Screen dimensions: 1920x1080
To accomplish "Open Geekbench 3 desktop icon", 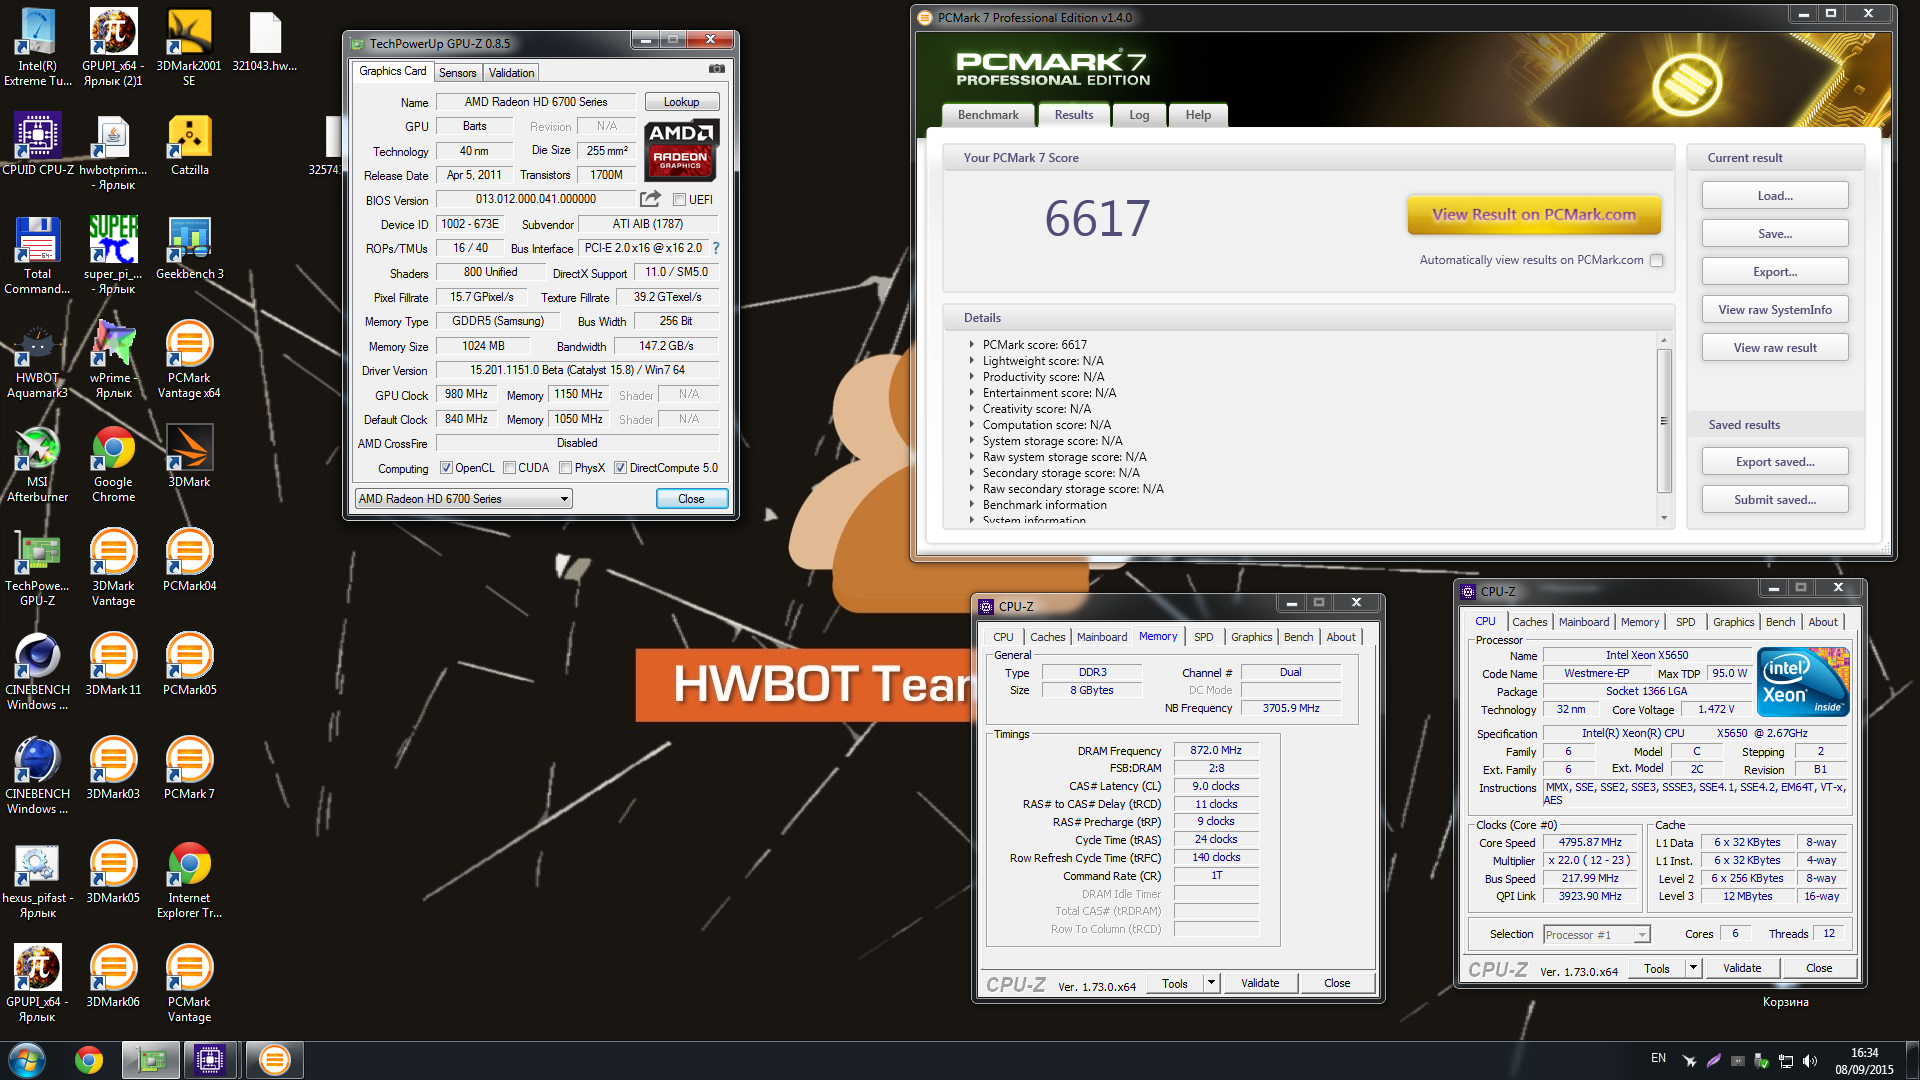I will pos(189,247).
